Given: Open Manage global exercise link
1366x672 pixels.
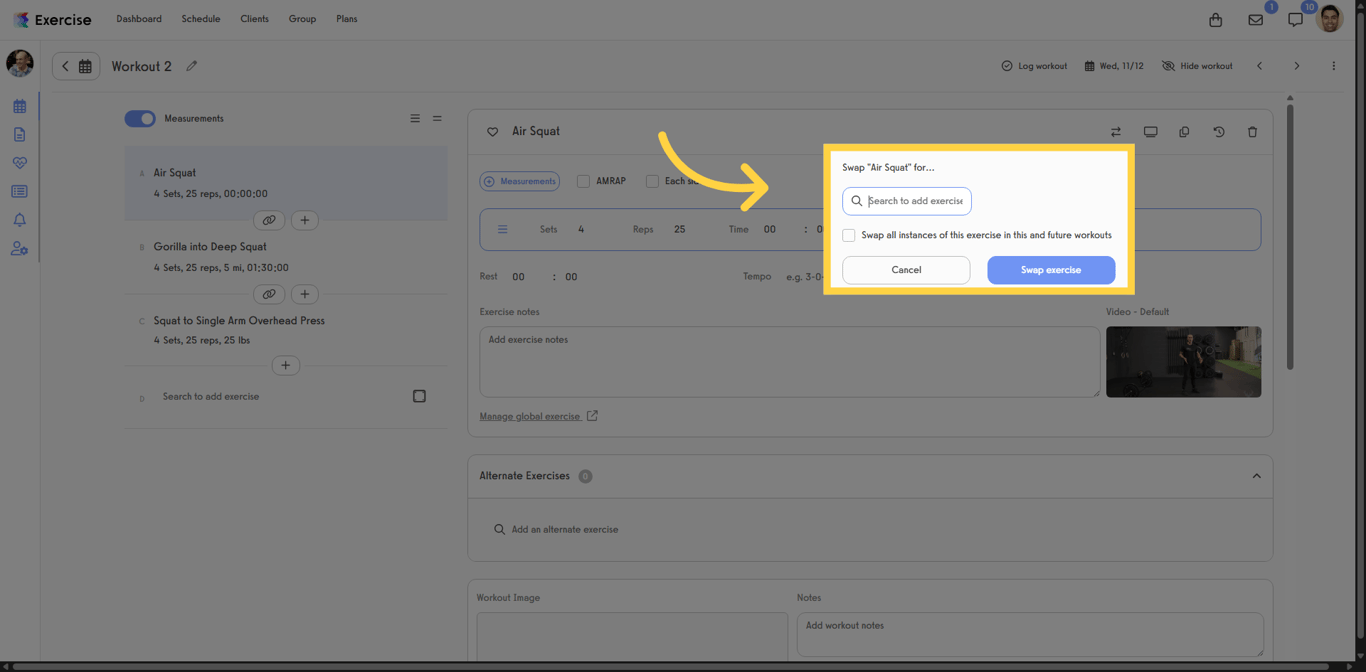Looking at the screenshot, I should click(538, 416).
